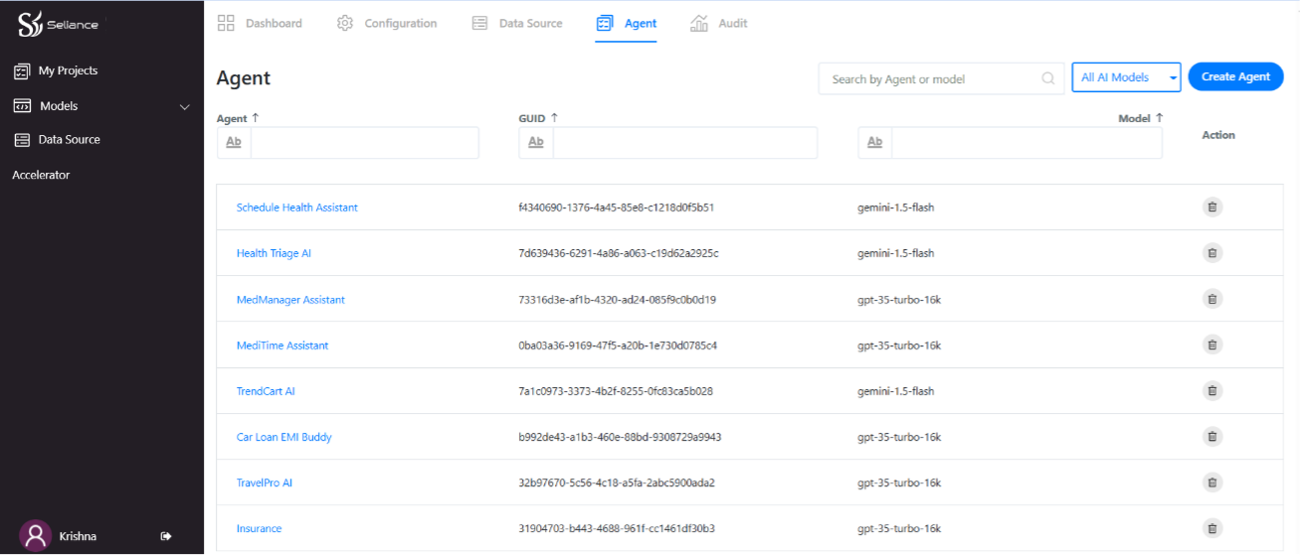Click the logout icon beside Krishna
The image size is (1304, 559).
(x=166, y=536)
